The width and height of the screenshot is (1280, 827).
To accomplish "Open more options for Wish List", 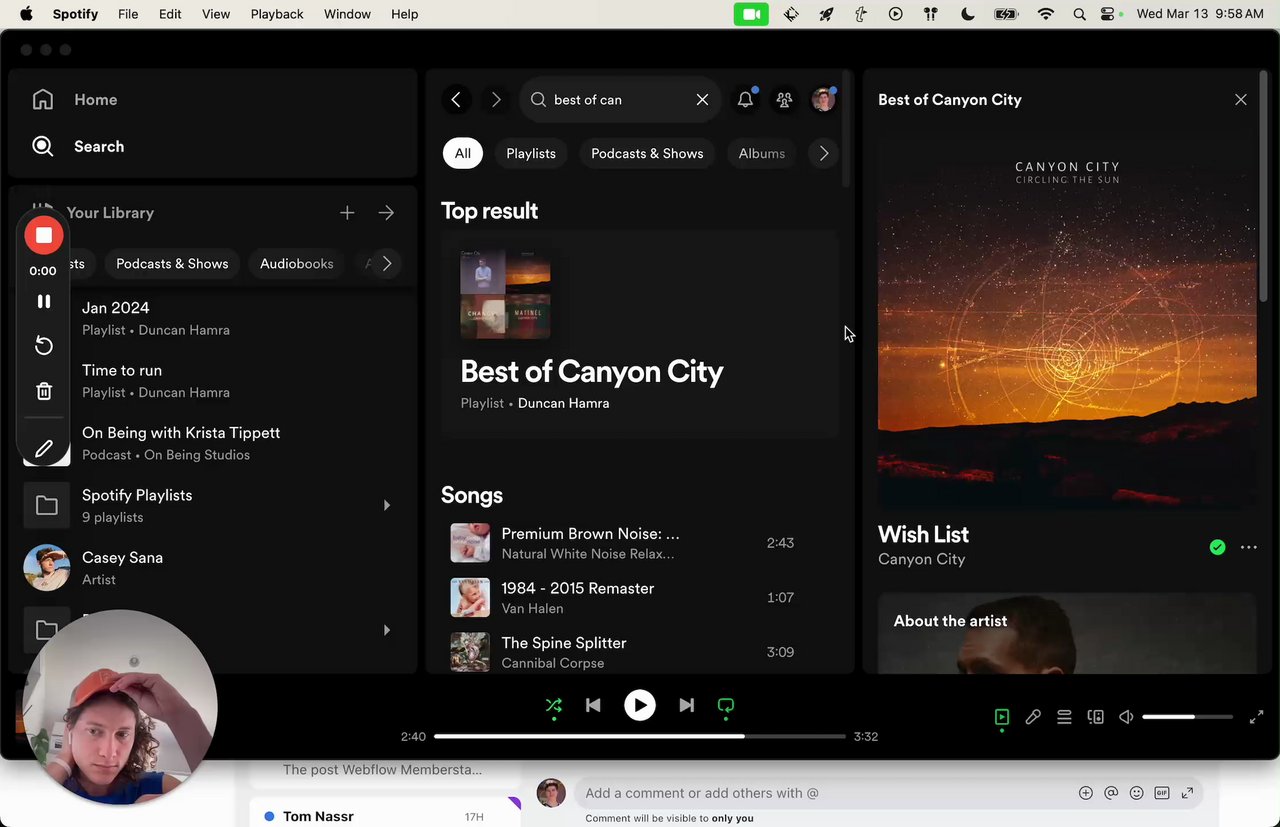I will point(1248,547).
